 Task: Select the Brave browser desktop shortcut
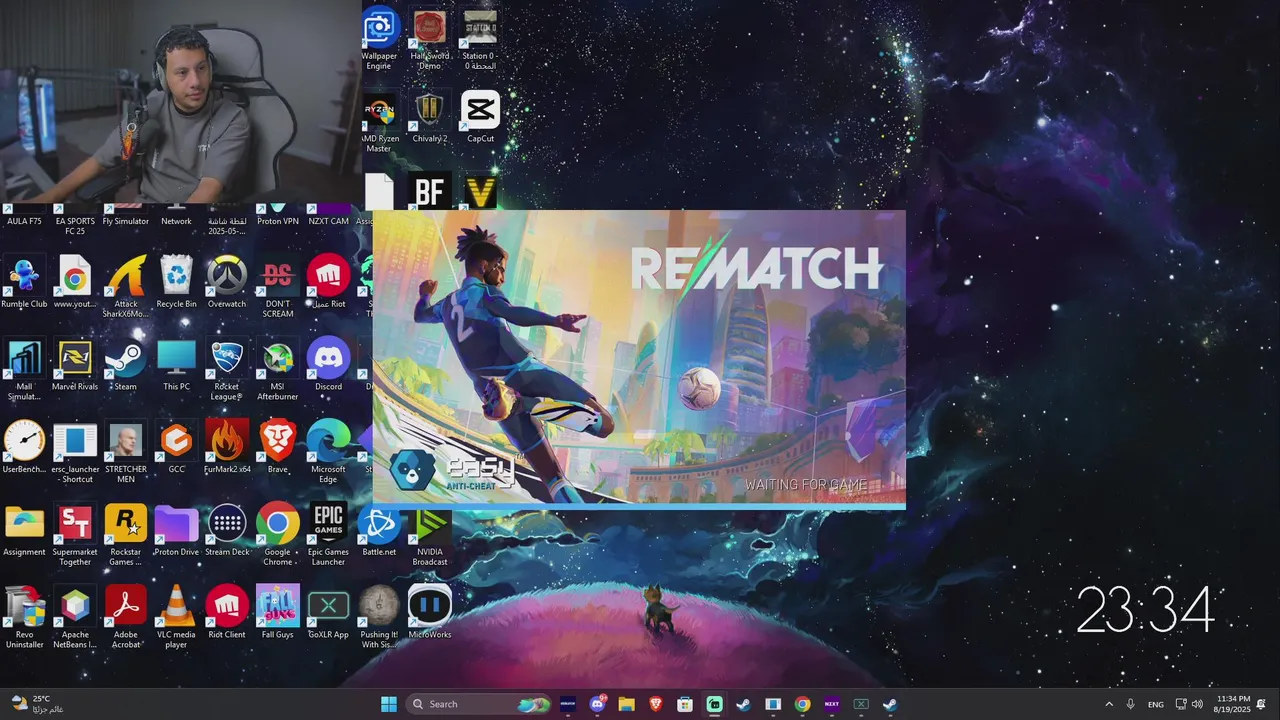[x=277, y=448]
